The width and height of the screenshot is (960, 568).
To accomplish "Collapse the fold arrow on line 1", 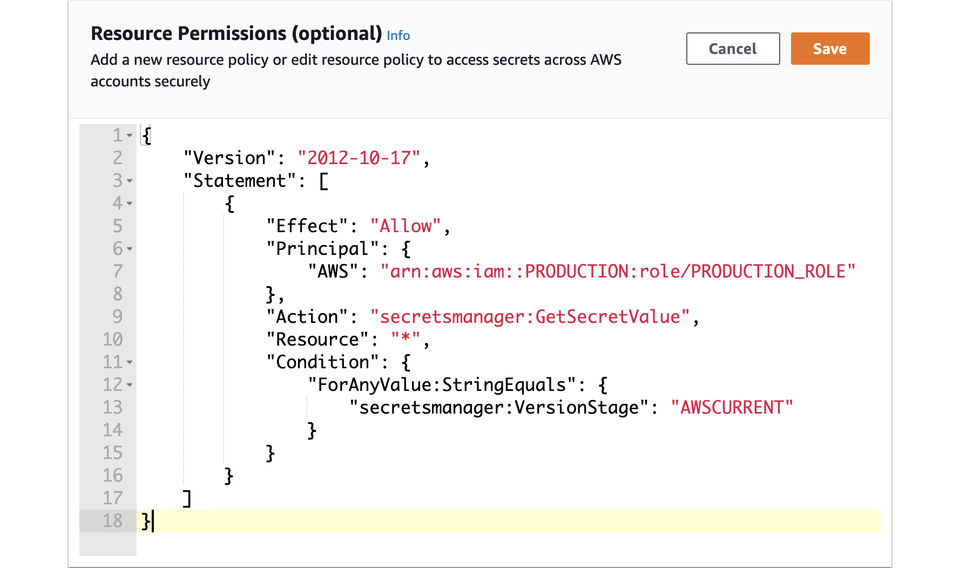I will 130,135.
